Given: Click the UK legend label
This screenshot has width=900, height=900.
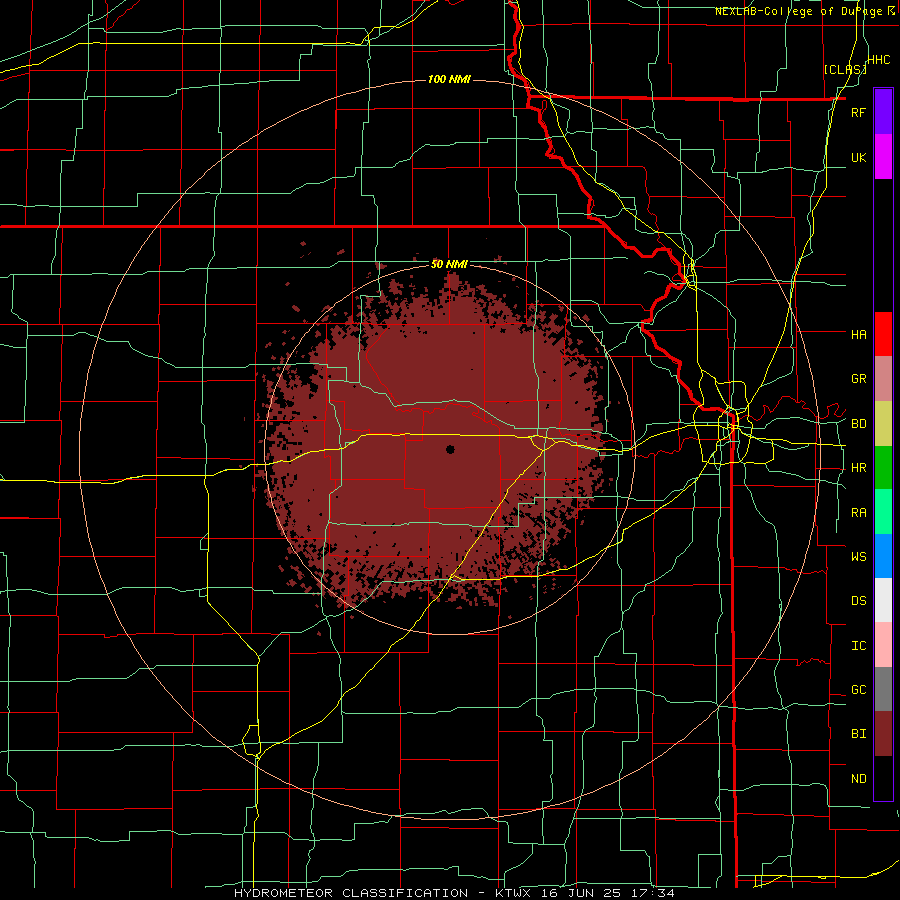Looking at the screenshot, I should [858, 157].
